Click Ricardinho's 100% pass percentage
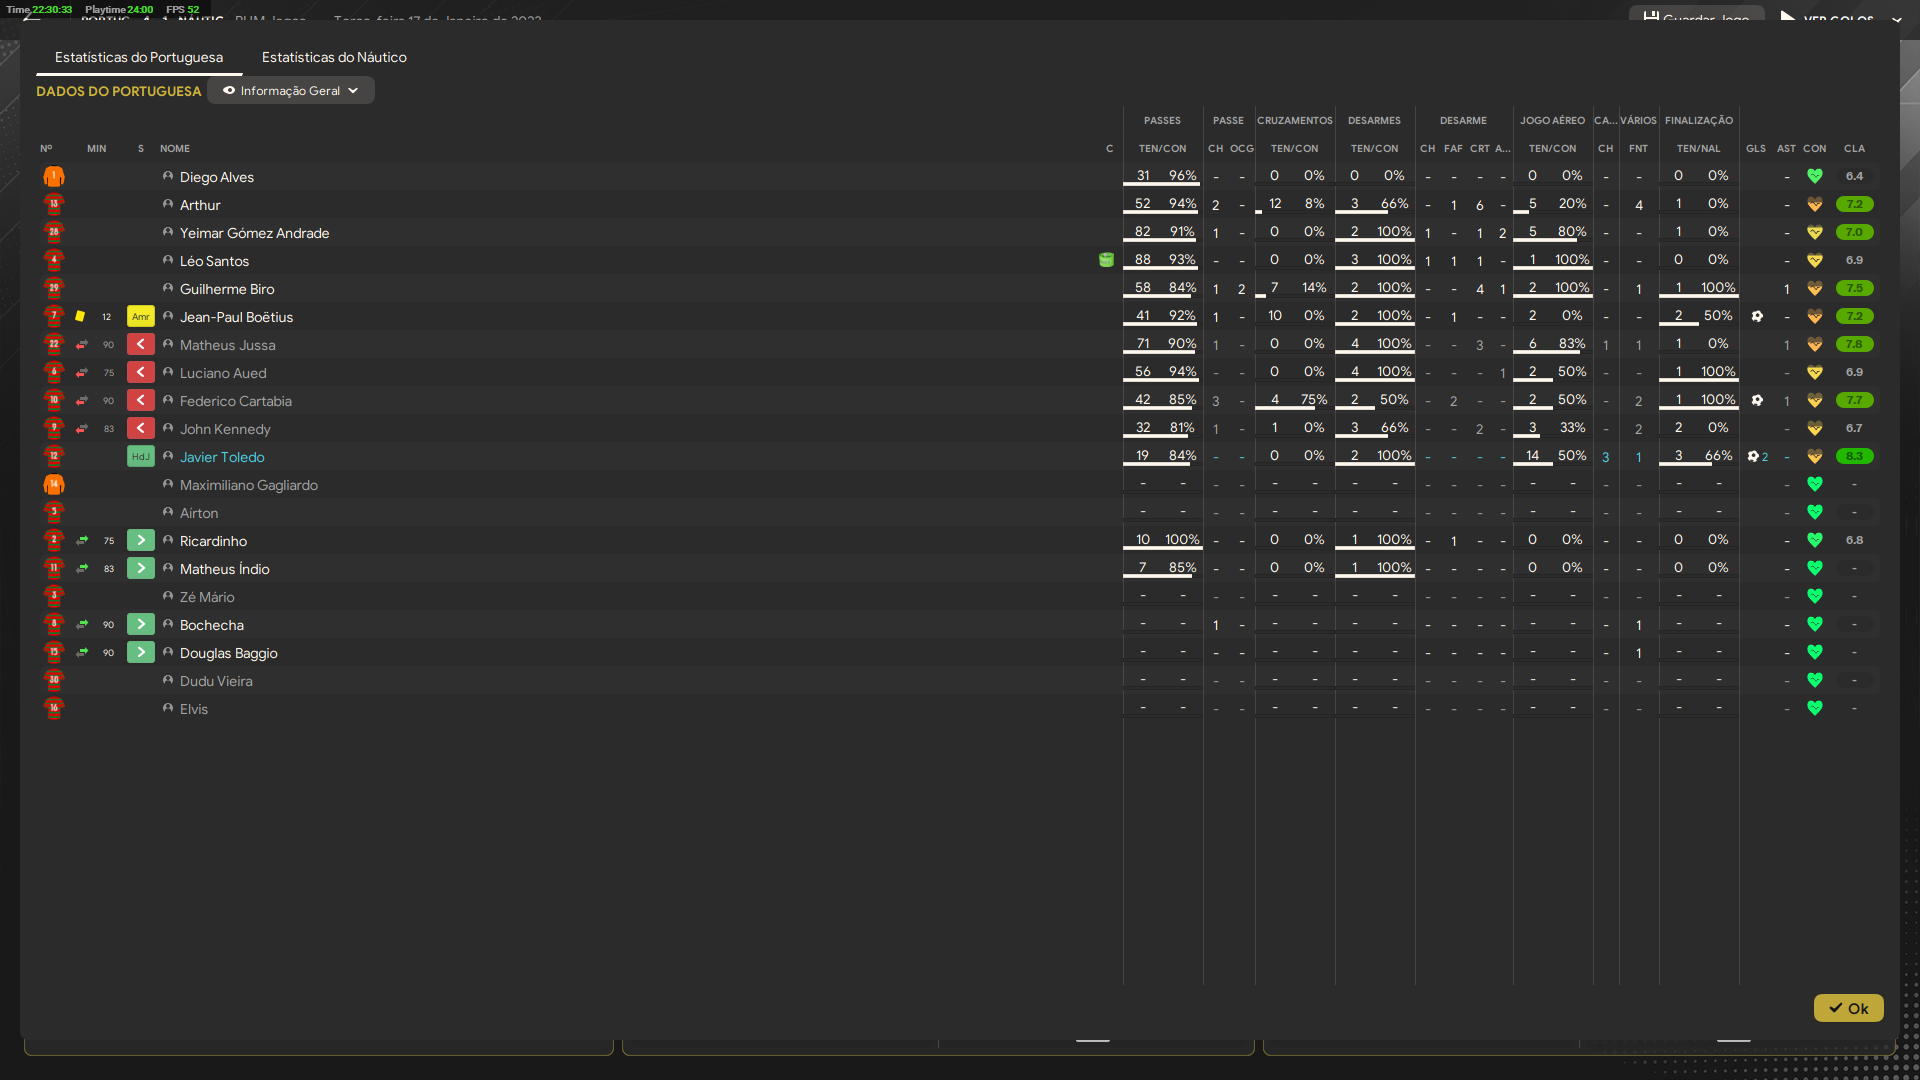Viewport: 1920px width, 1080px height. click(1182, 539)
